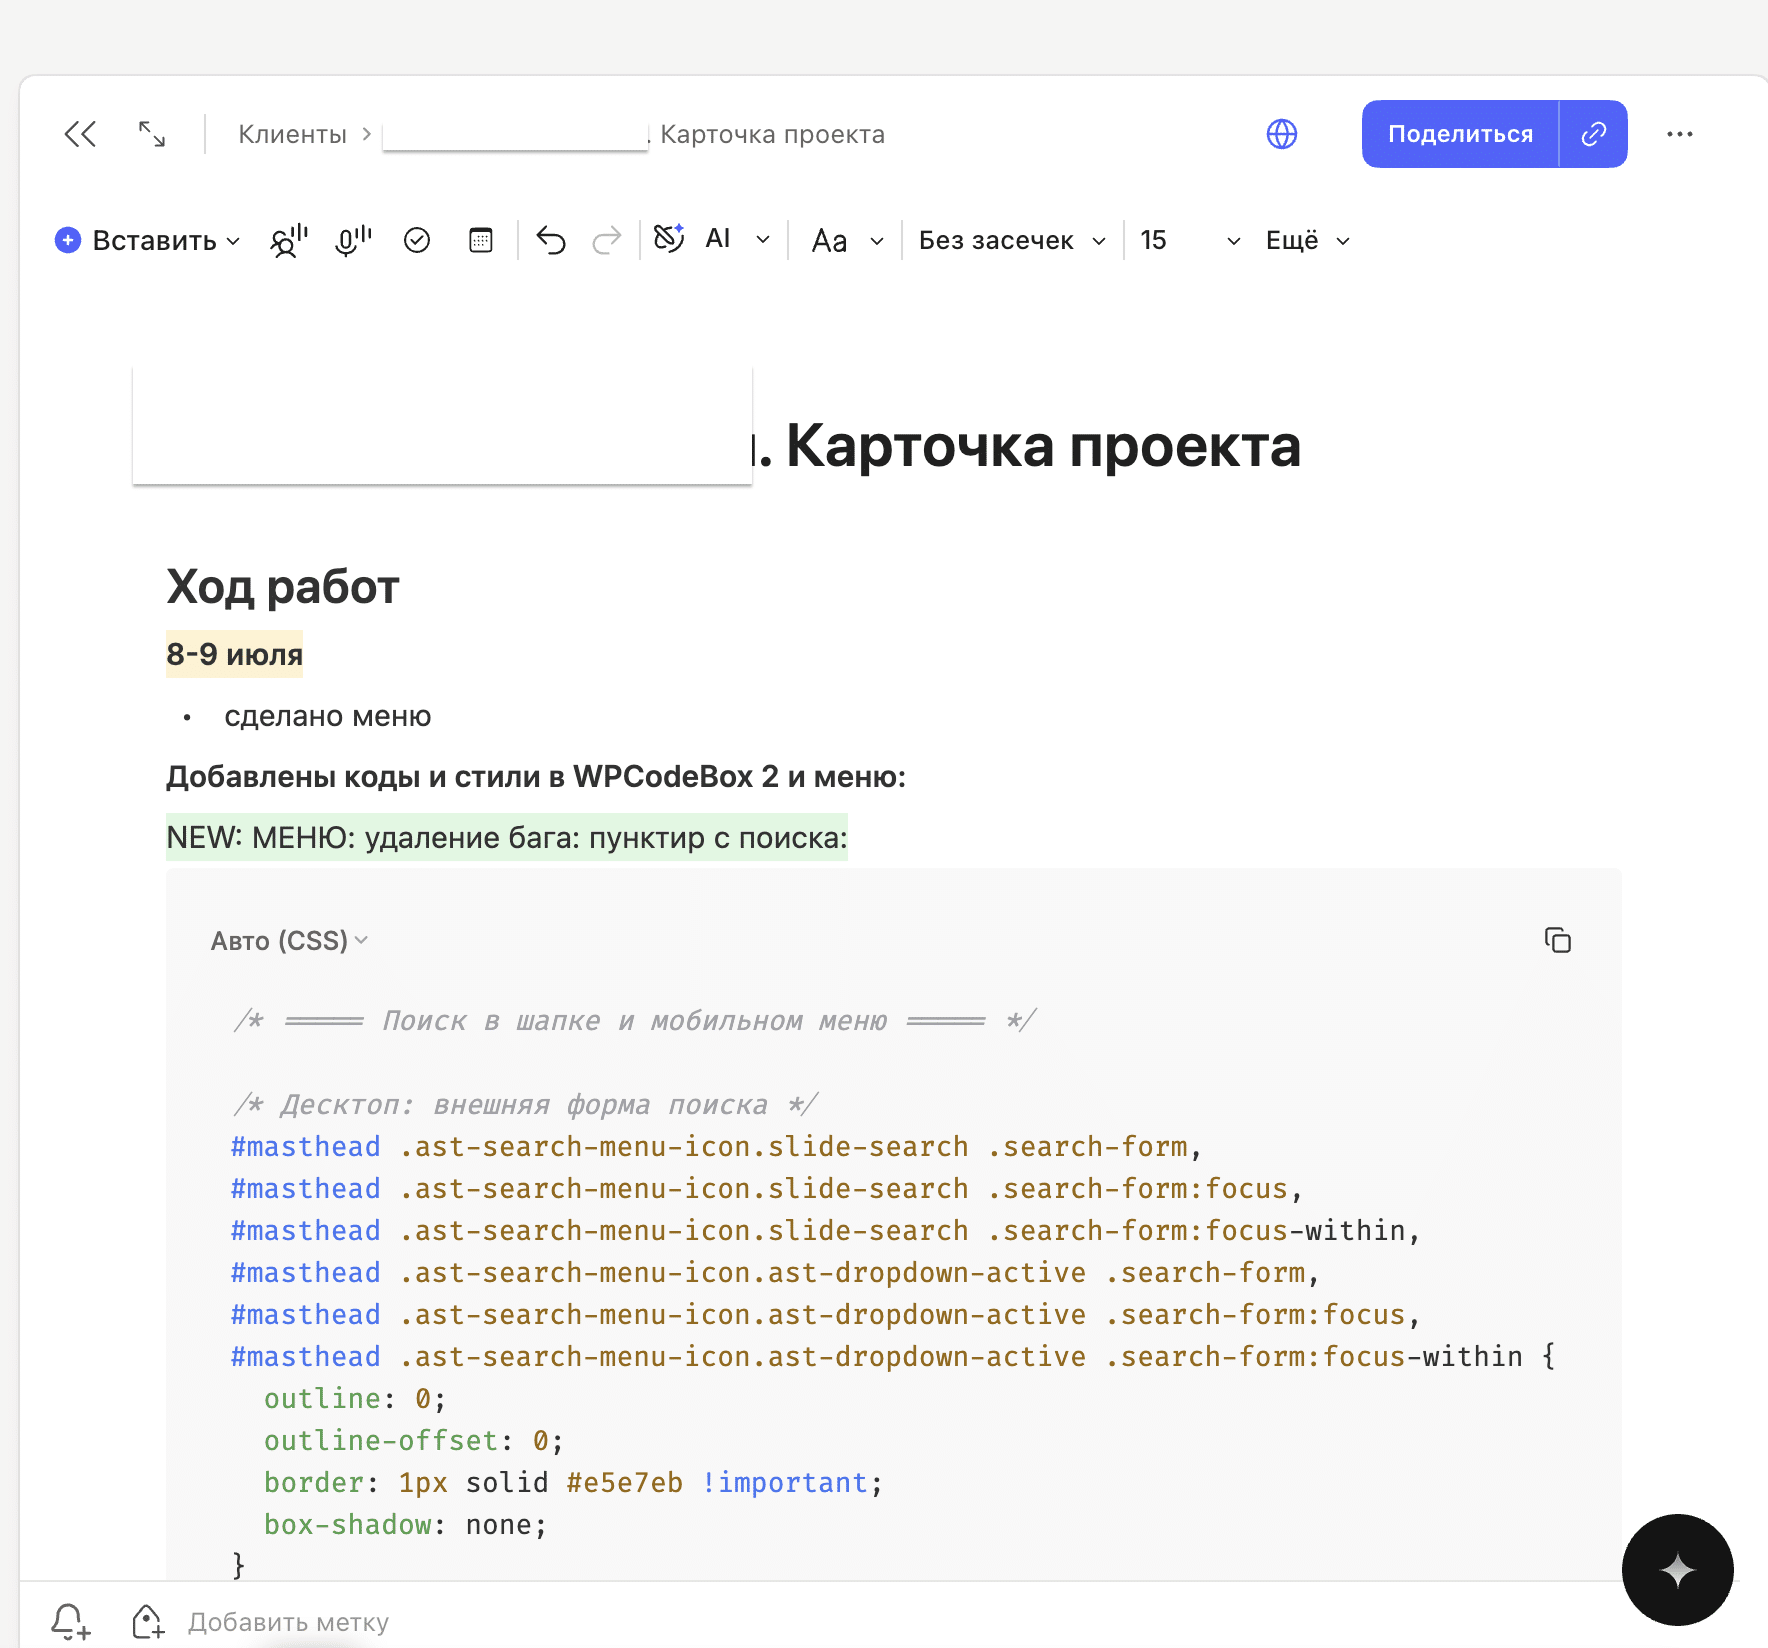The image size is (1768, 1648).
Task: Start voice recording with the microphone icon
Action: [352, 241]
